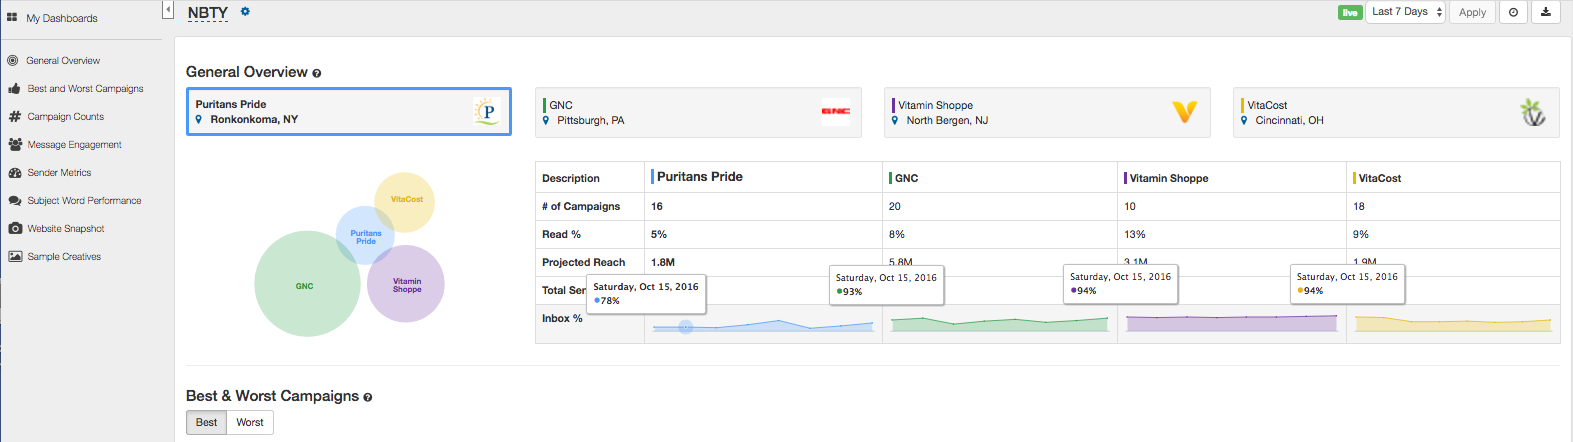Select the Best campaigns tab
The height and width of the screenshot is (442, 1573).
[x=206, y=422]
